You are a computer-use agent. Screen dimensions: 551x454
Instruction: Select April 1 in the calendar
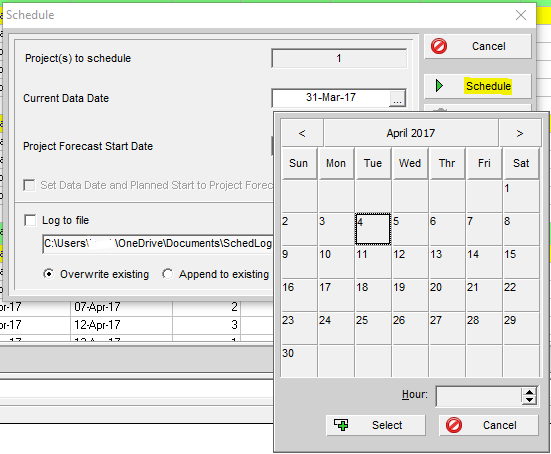point(521,196)
